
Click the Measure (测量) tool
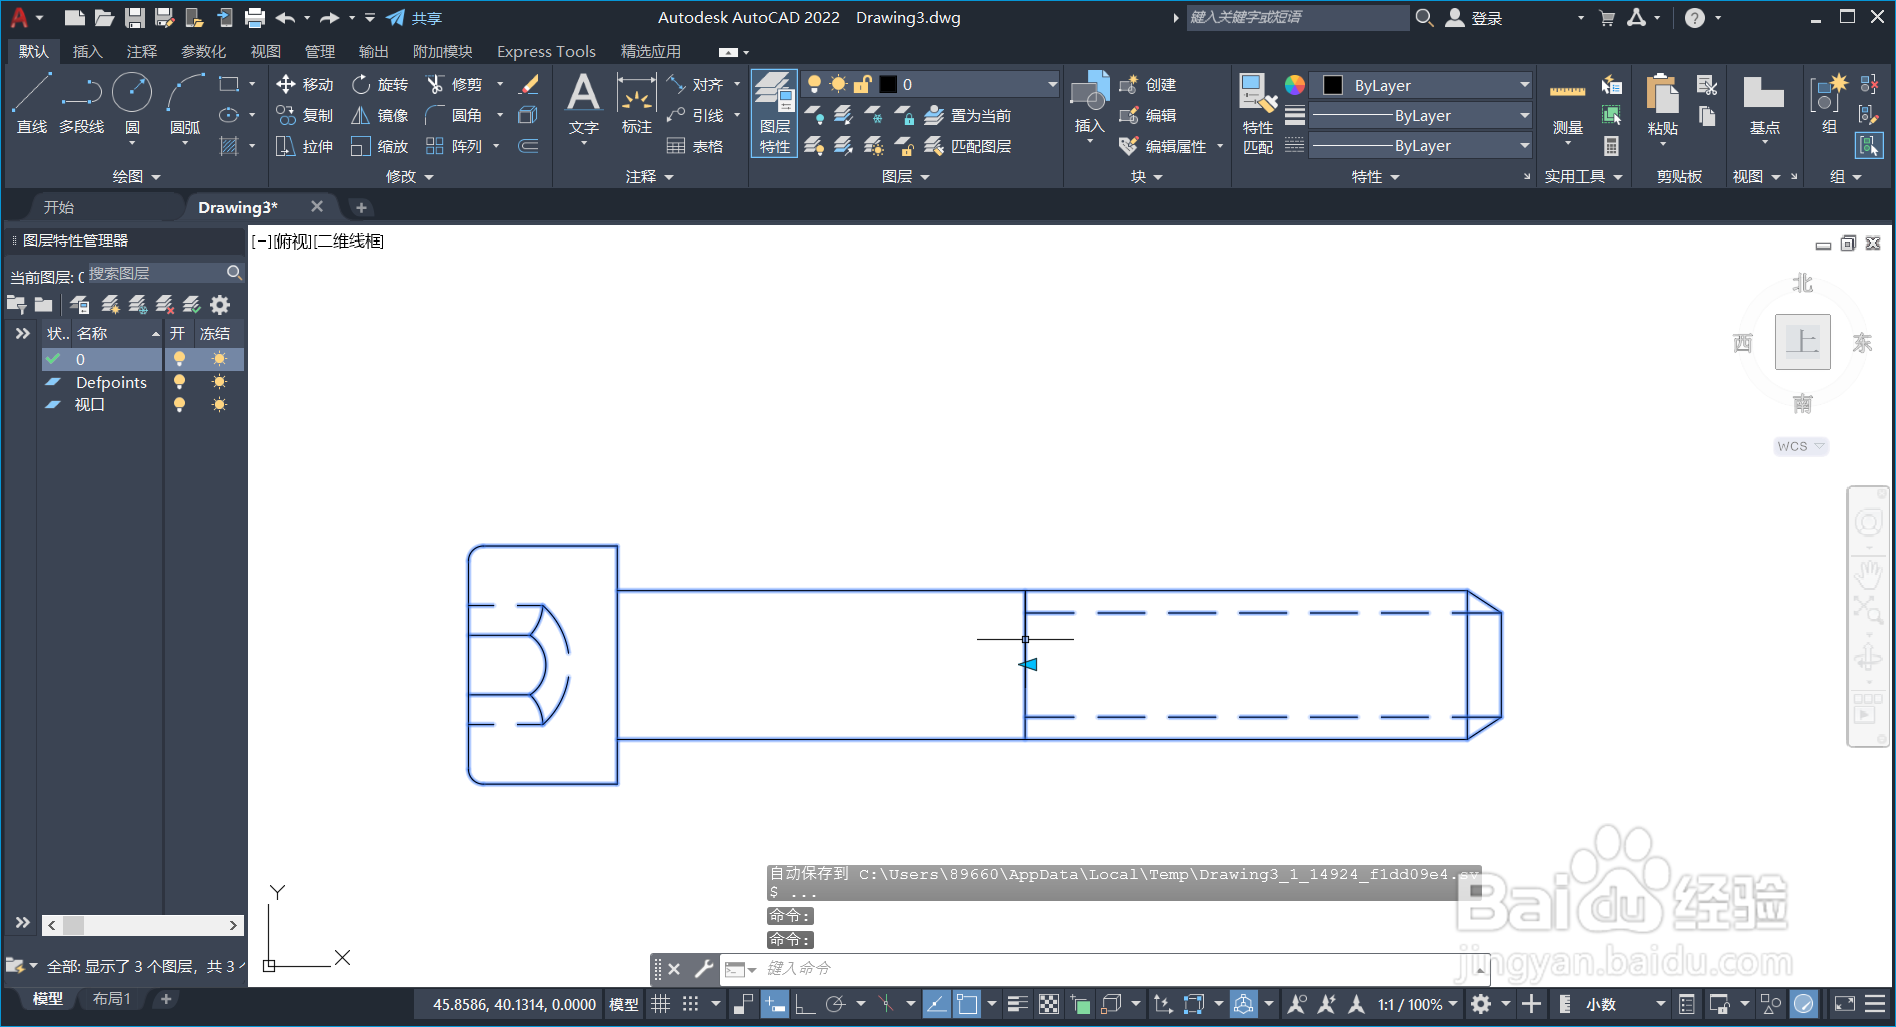tap(1567, 104)
